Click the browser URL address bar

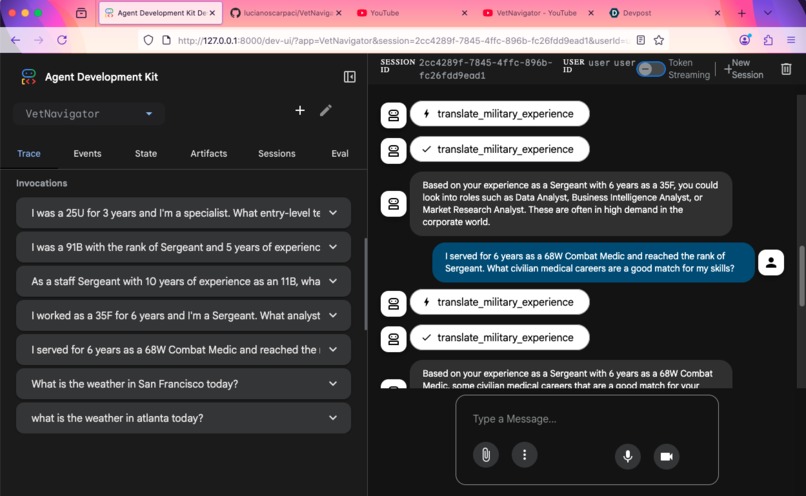click(x=403, y=40)
